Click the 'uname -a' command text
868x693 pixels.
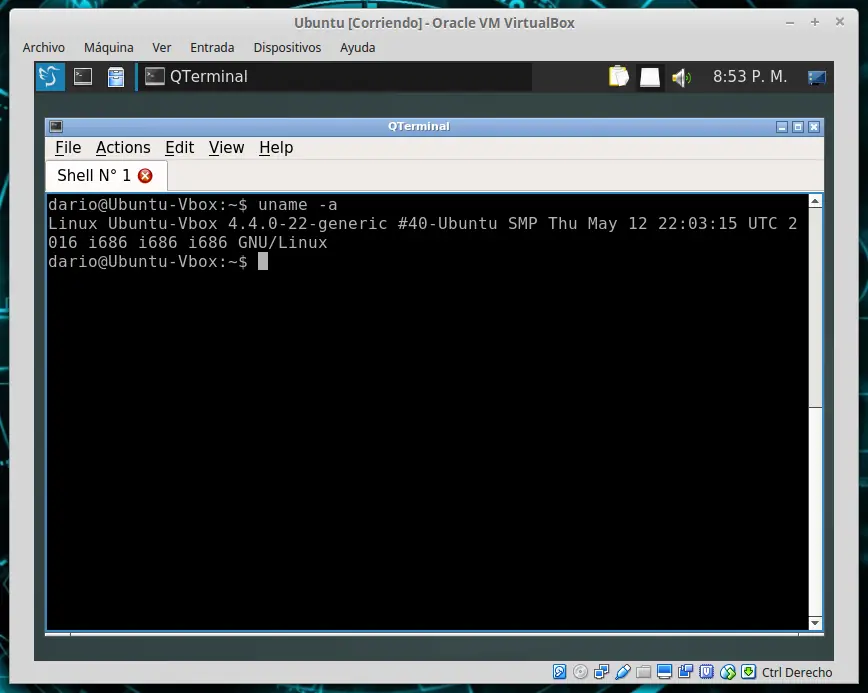298,205
